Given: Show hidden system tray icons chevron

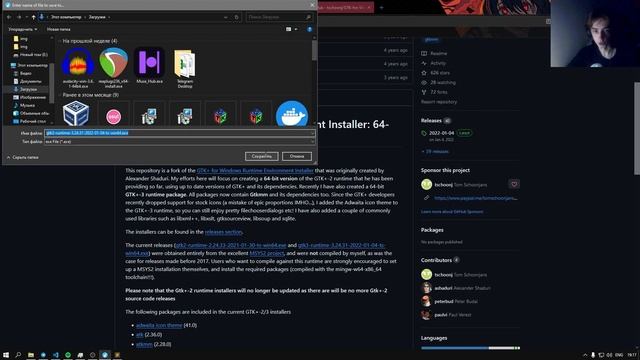Looking at the screenshot, I should pos(585,355).
